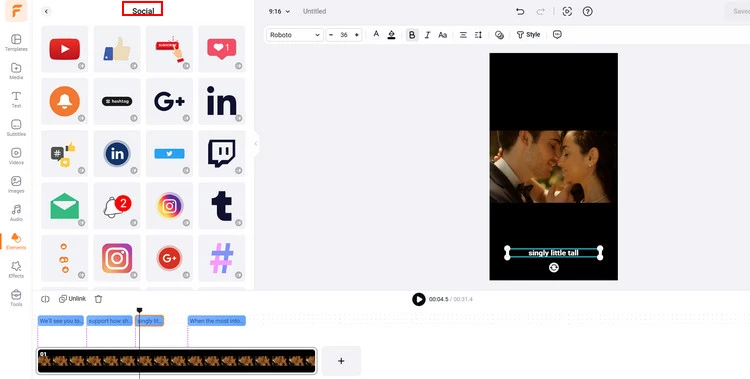Open the help question mark icon
This screenshot has height=379, width=750.
(x=587, y=11)
